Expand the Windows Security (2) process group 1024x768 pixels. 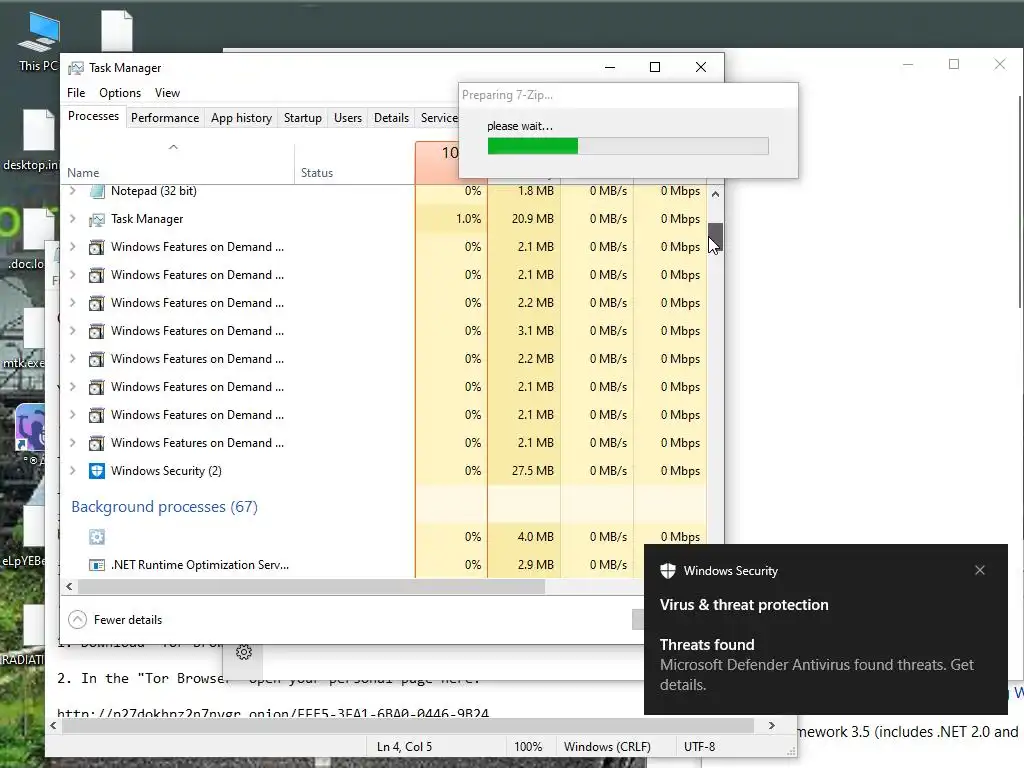coord(72,470)
